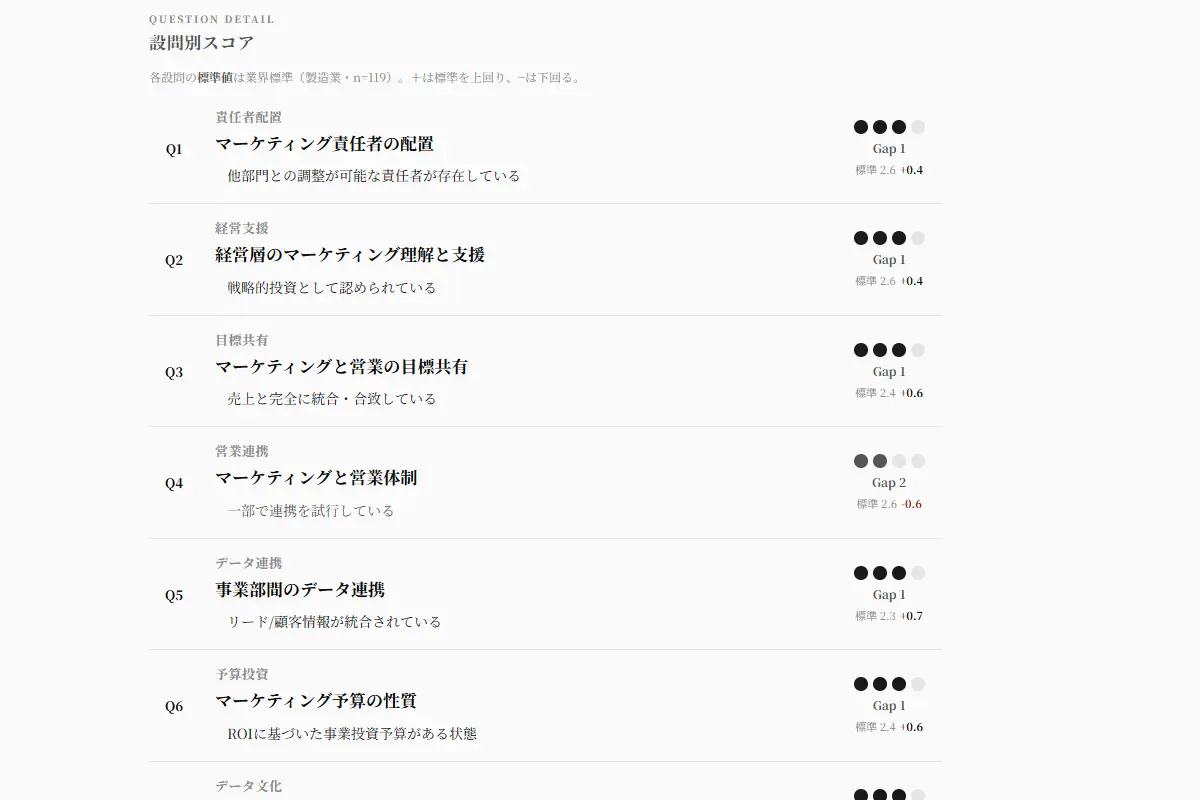Click the +0.7 deviation value for Q5

pyautogui.click(x=912, y=616)
